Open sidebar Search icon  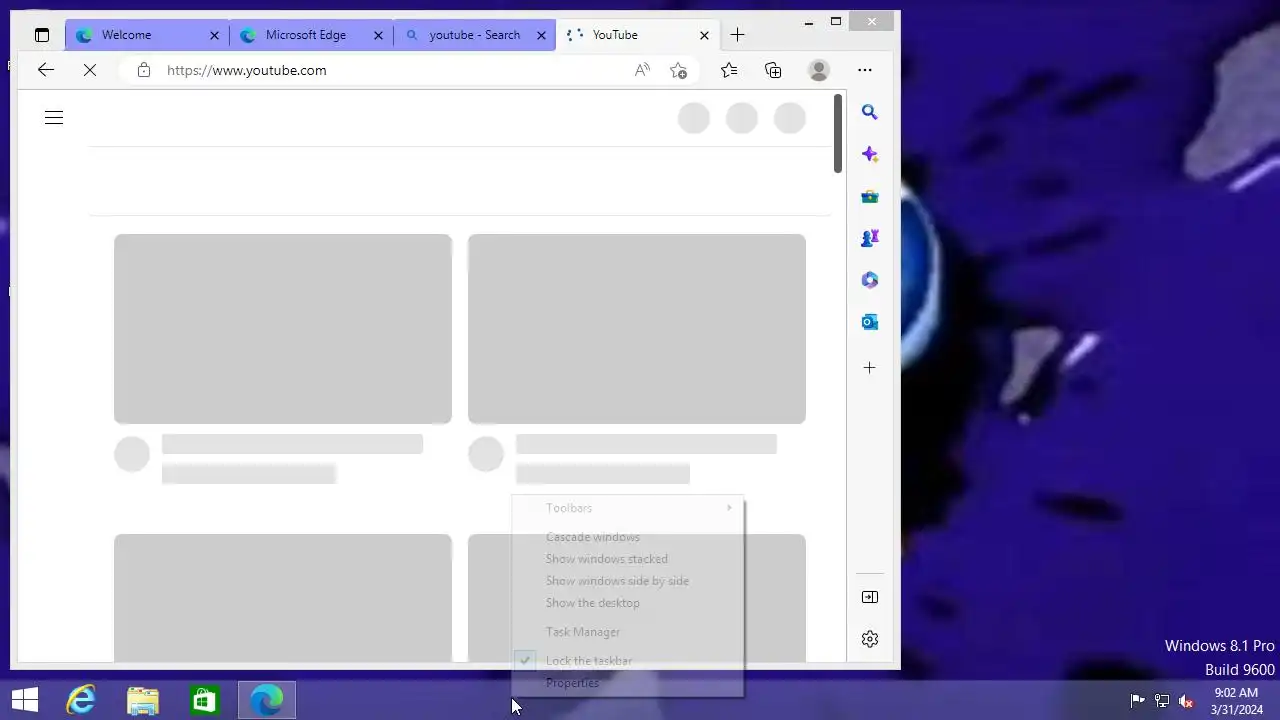(x=870, y=113)
